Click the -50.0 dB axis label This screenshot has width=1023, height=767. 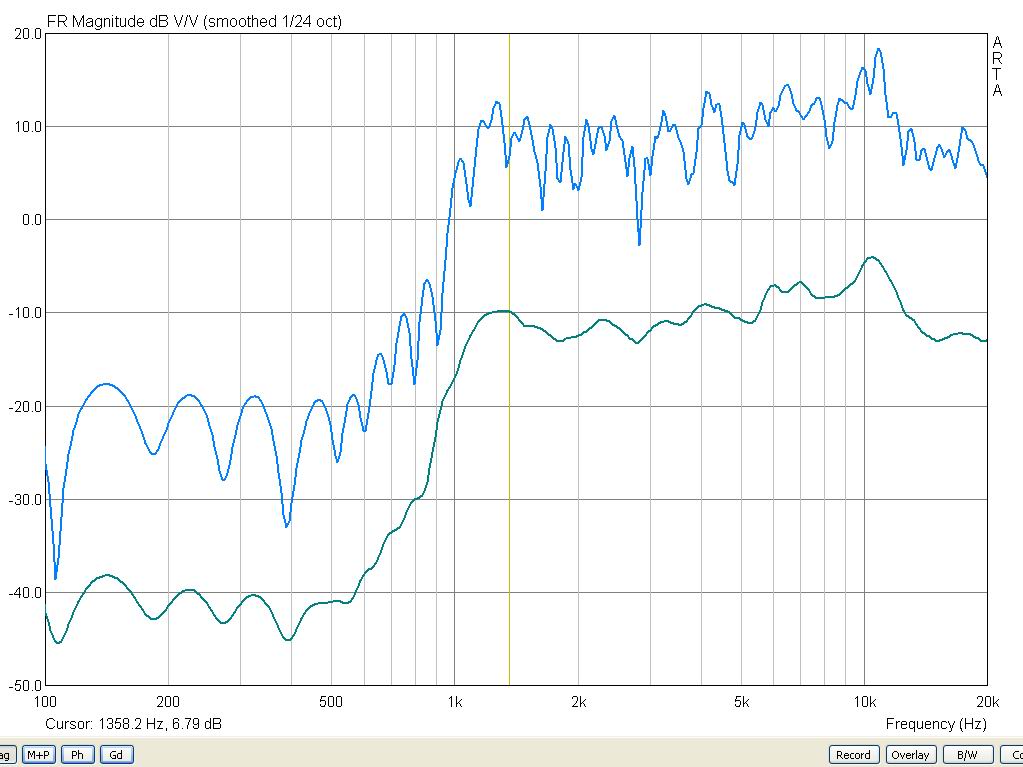pos(25,685)
